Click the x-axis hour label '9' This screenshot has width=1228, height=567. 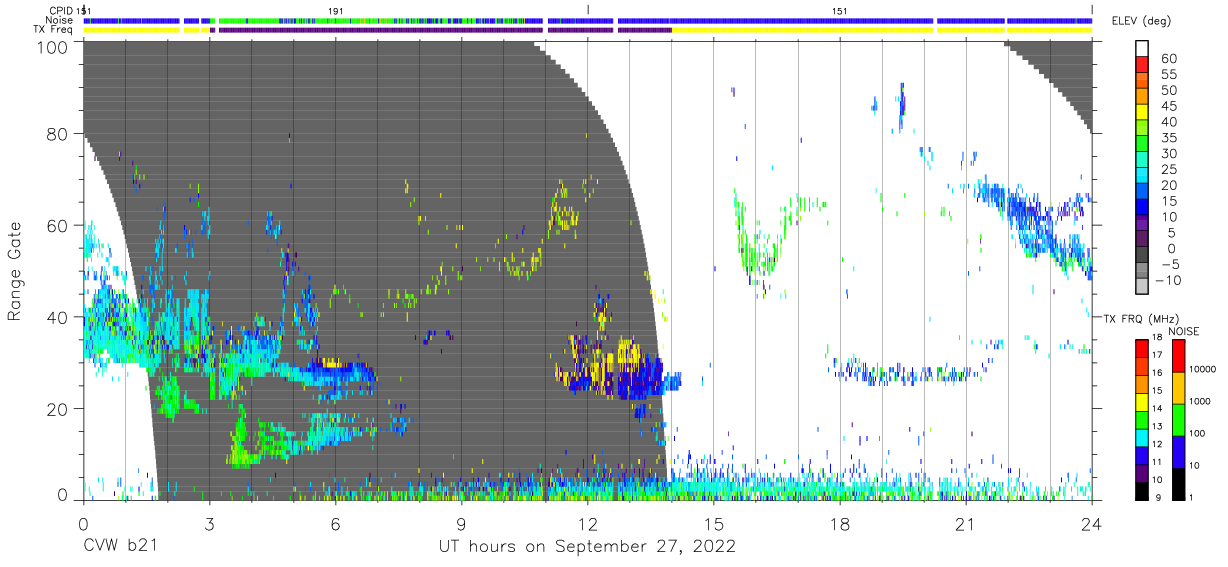point(461,523)
